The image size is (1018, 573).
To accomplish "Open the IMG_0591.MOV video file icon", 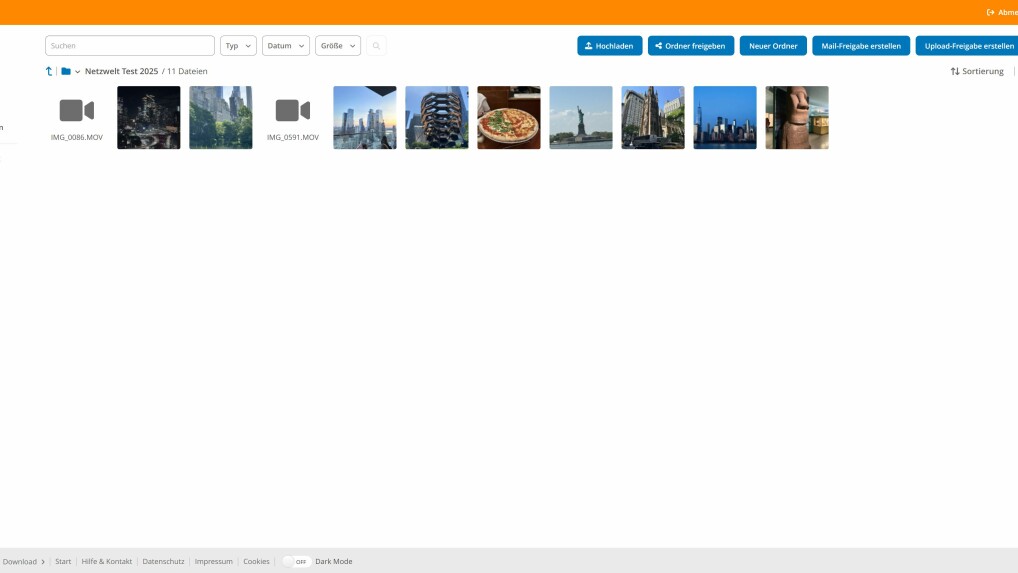I will tap(293, 111).
